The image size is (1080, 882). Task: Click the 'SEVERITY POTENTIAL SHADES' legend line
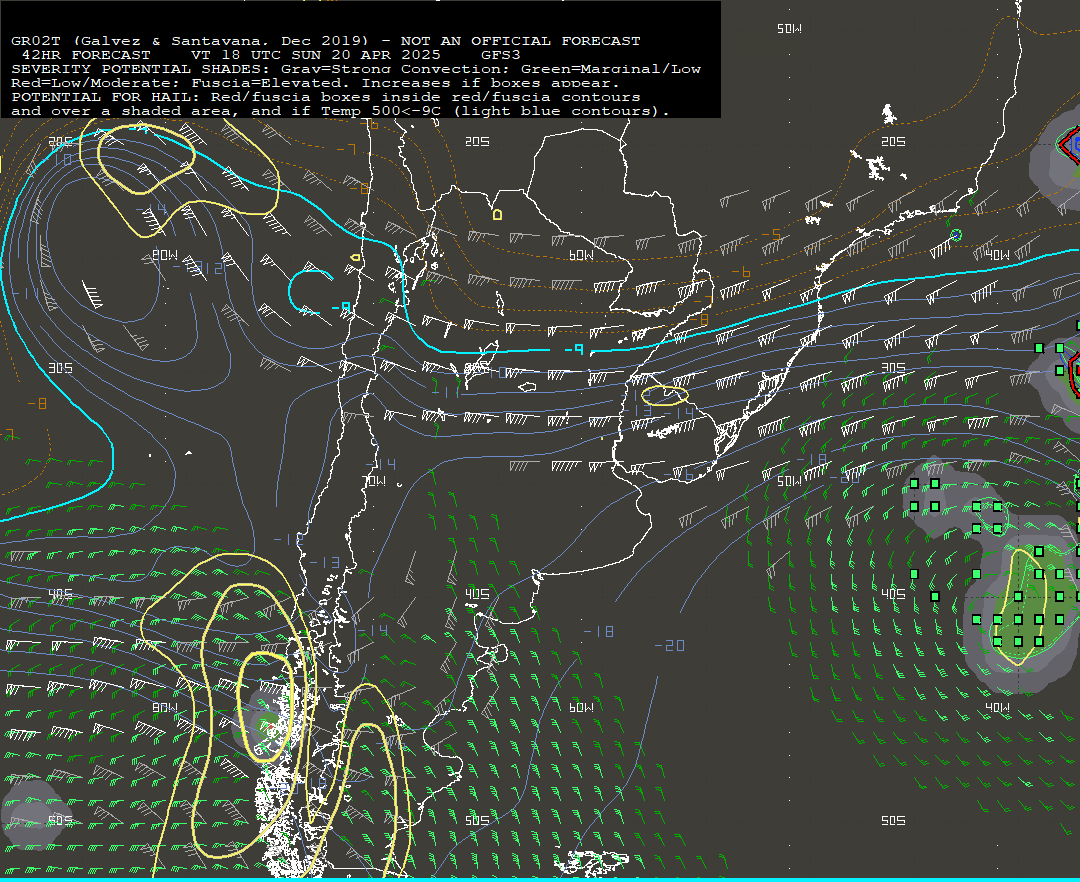(356, 69)
